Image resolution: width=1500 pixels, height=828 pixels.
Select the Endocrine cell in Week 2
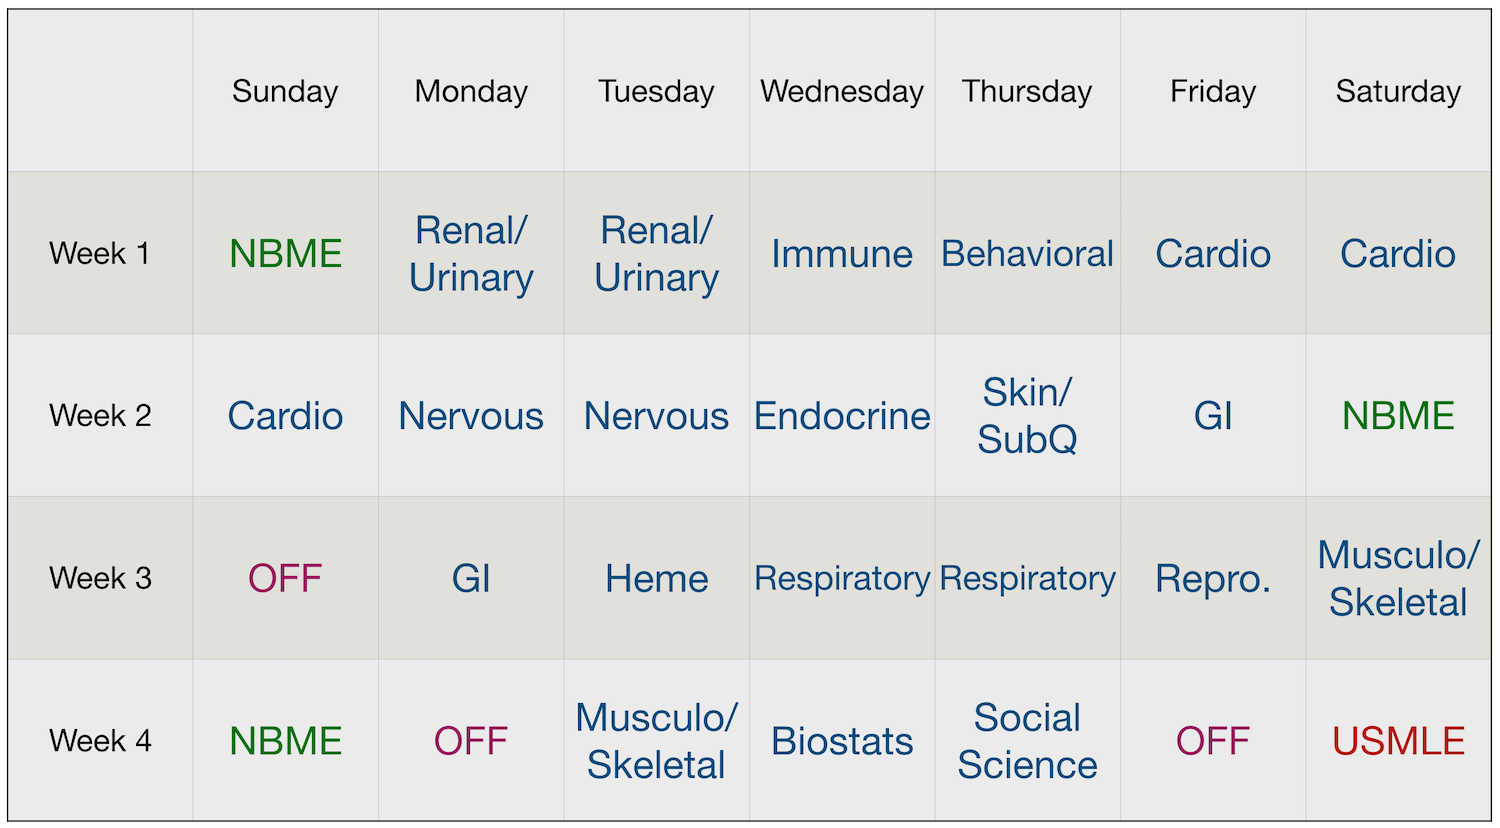point(842,416)
